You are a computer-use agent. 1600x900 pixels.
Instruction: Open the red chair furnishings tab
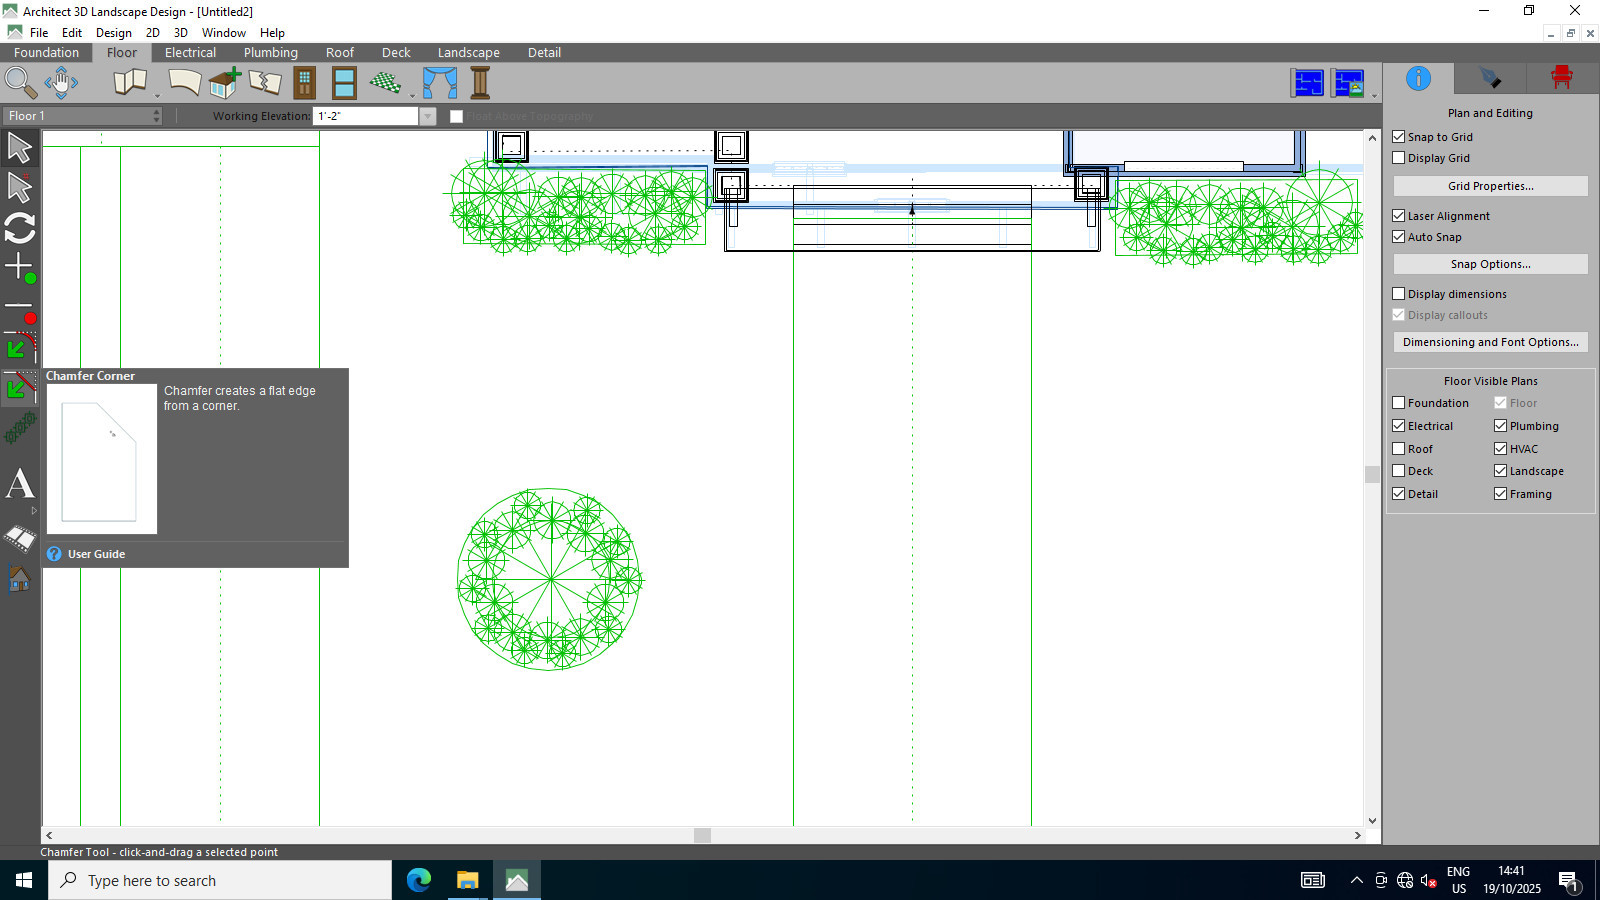click(x=1561, y=78)
